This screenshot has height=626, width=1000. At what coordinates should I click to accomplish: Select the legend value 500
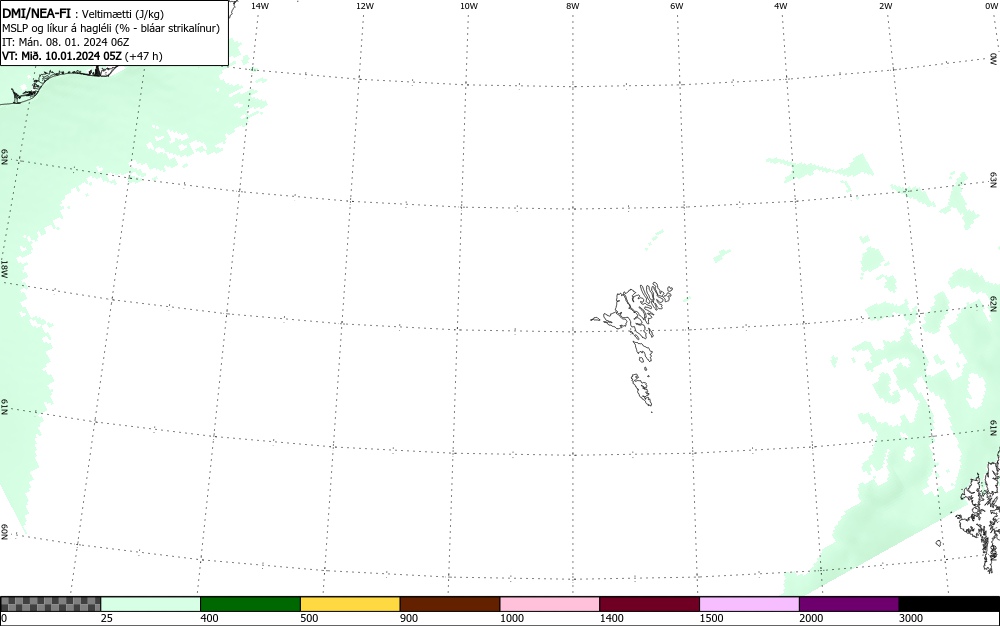point(309,618)
